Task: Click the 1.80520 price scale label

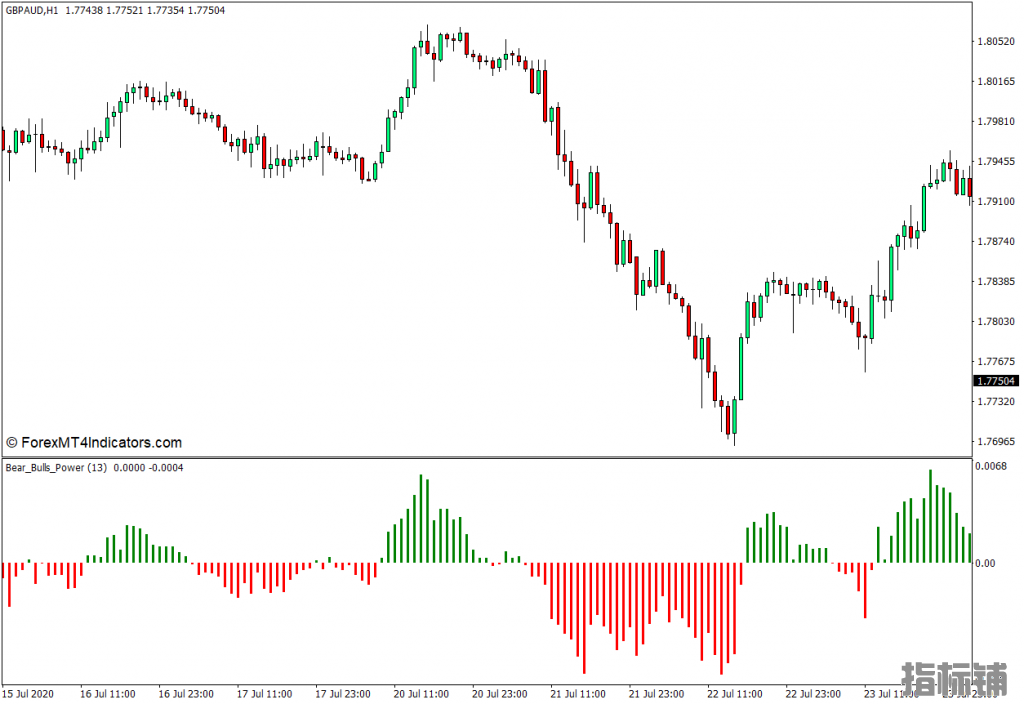Action: click(x=995, y=42)
